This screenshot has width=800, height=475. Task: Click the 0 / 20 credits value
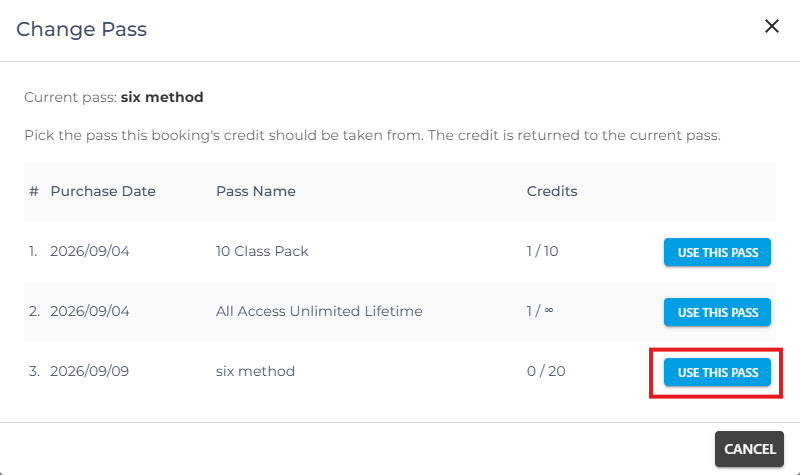(546, 371)
